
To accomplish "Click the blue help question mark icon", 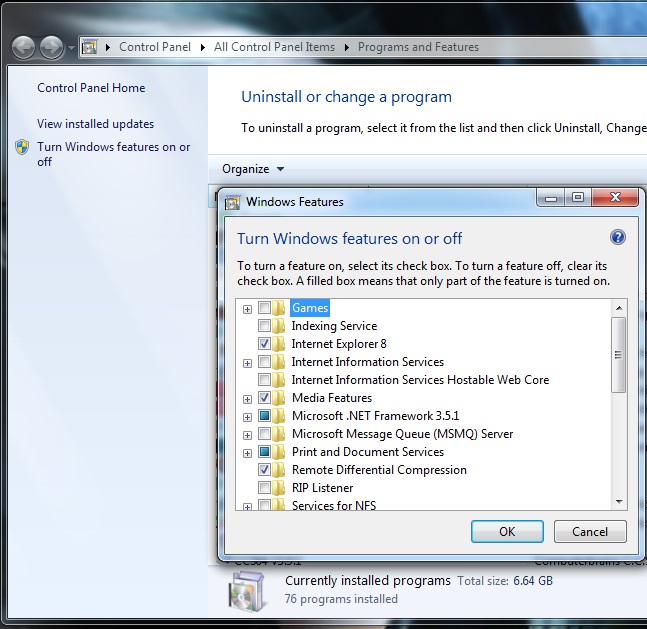I will point(617,238).
